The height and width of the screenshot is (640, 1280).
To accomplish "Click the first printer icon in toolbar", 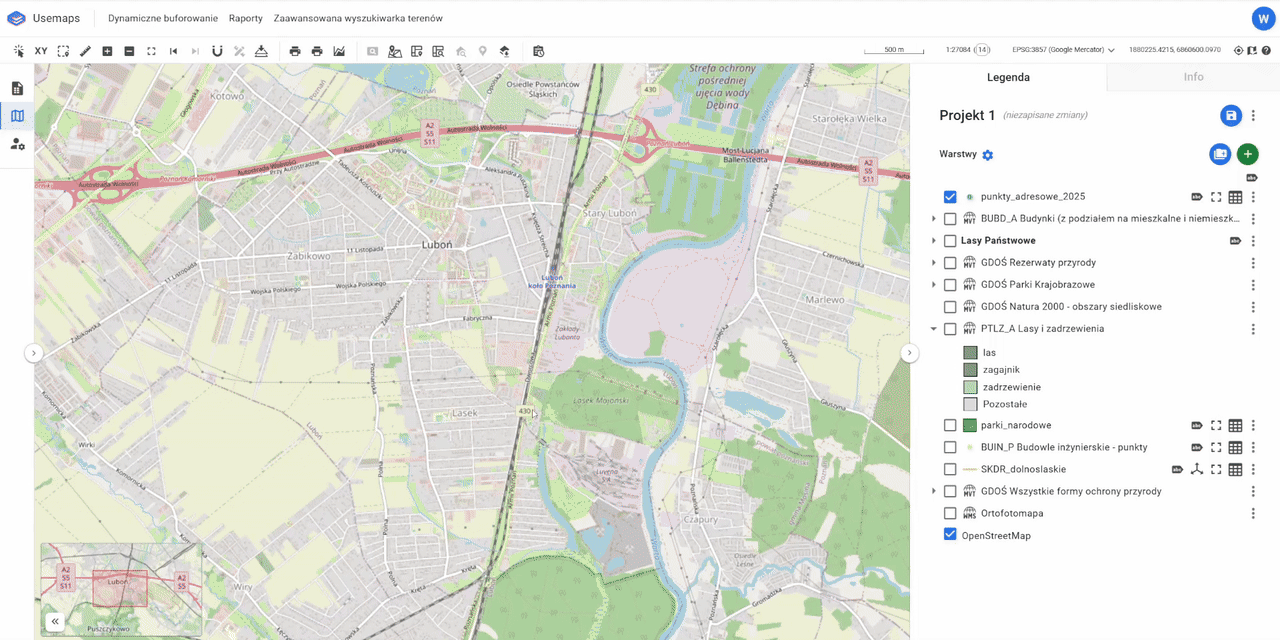I will click(x=295, y=51).
